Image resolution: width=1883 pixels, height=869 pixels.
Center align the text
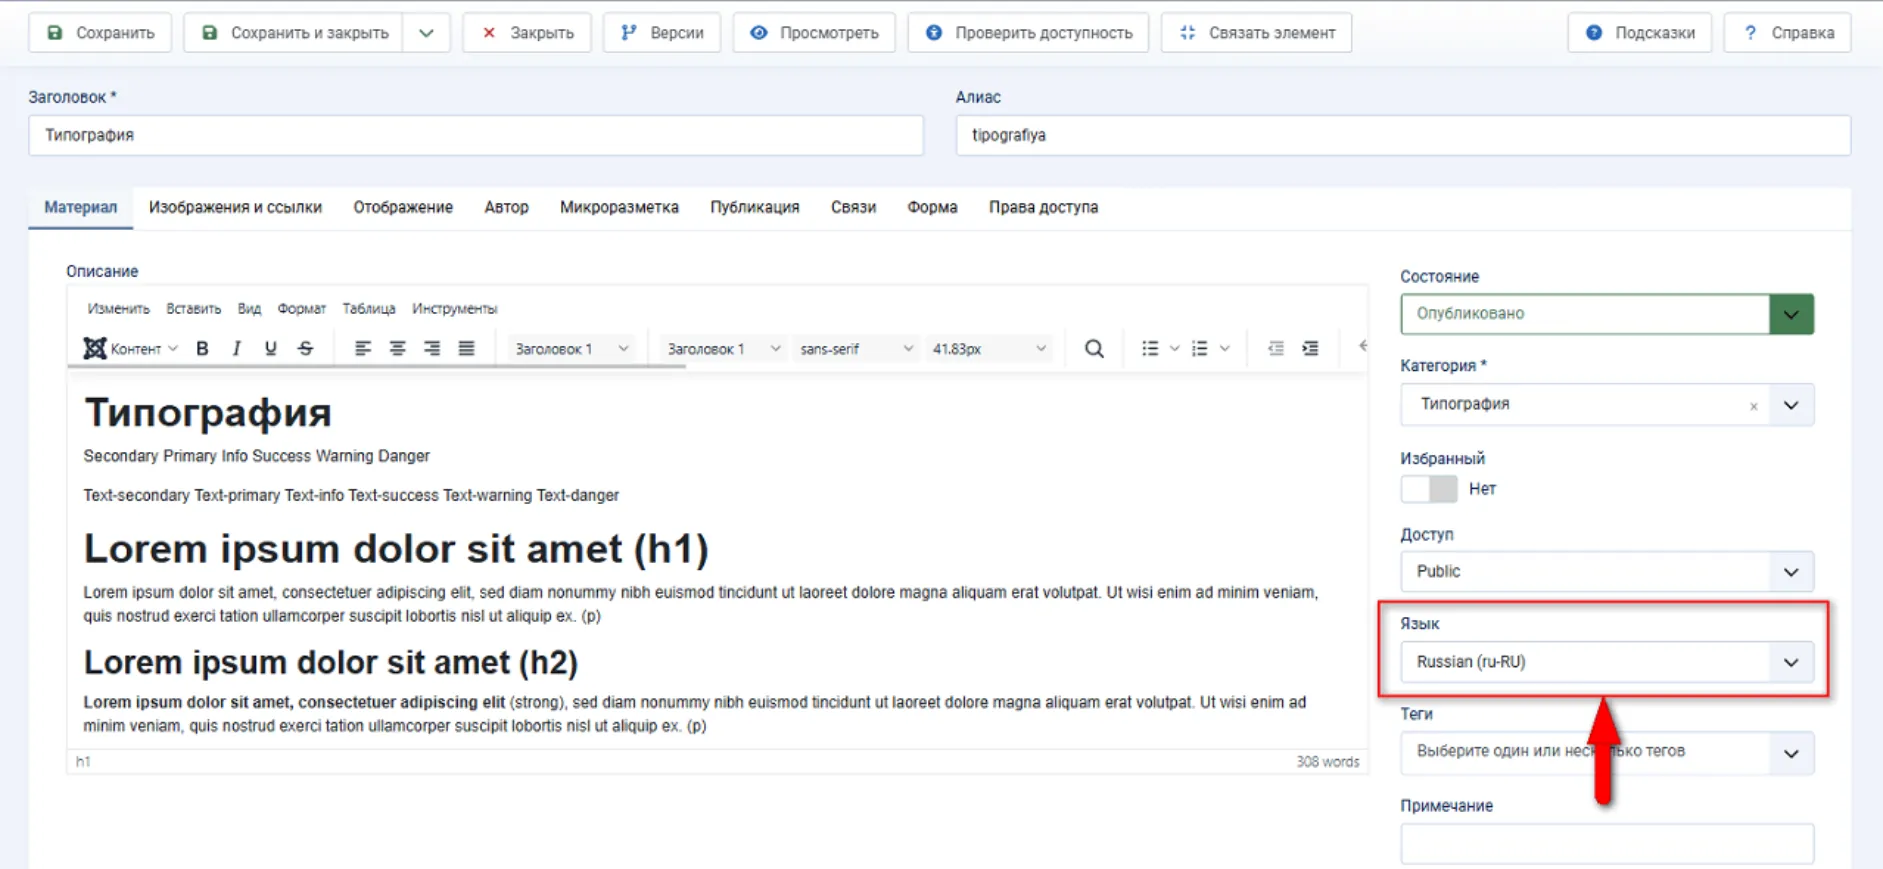click(x=397, y=348)
